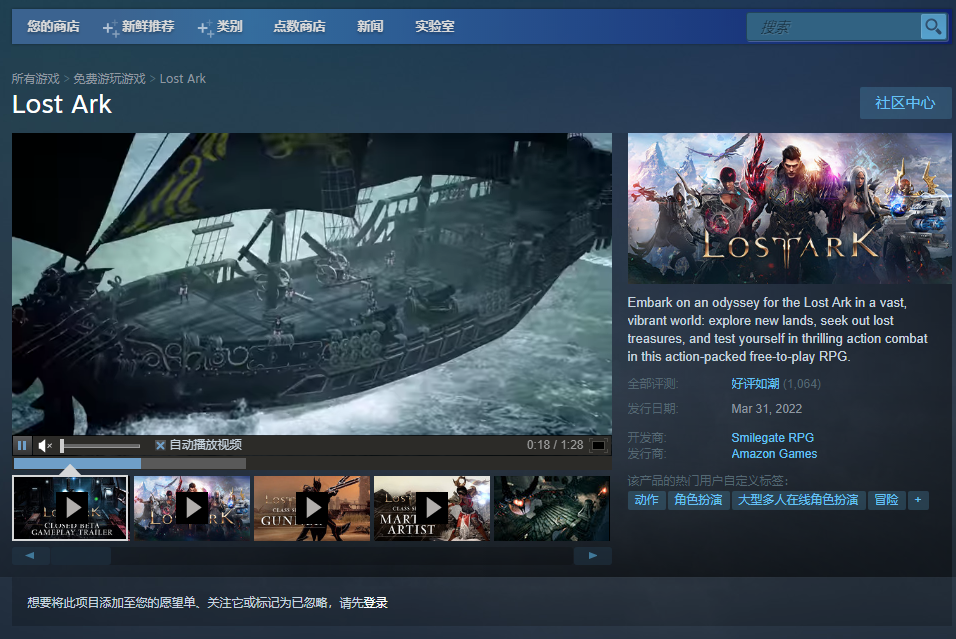Open the 新闻 menu item
Screen dimensions: 956x639
[370, 26]
